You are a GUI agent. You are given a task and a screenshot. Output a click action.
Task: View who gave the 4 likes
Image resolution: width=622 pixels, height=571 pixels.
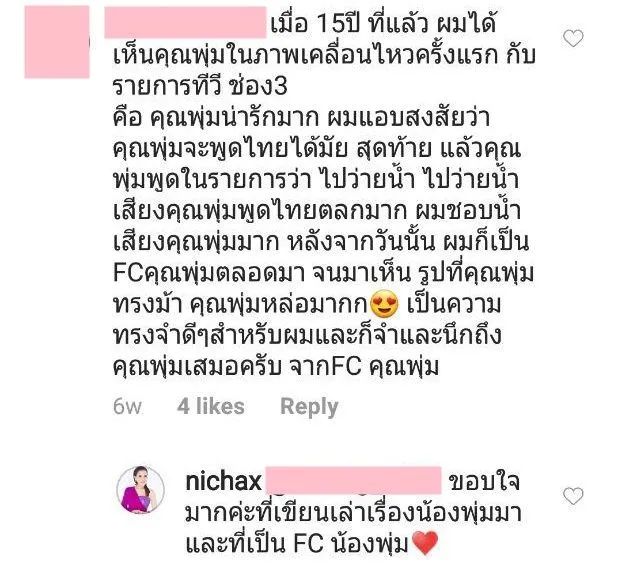coord(211,407)
